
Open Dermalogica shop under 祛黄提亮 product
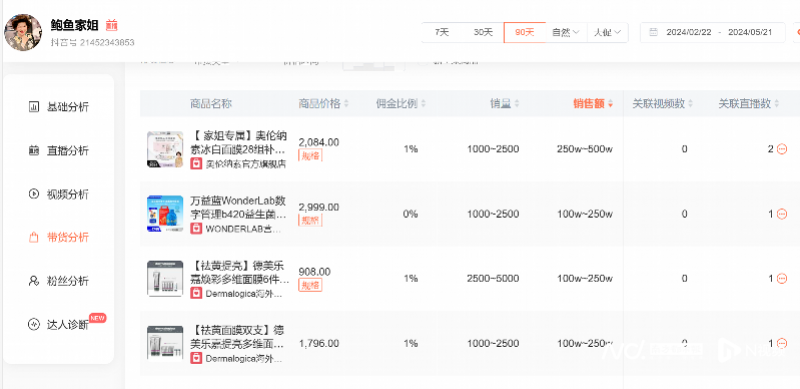pyautogui.click(x=243, y=294)
